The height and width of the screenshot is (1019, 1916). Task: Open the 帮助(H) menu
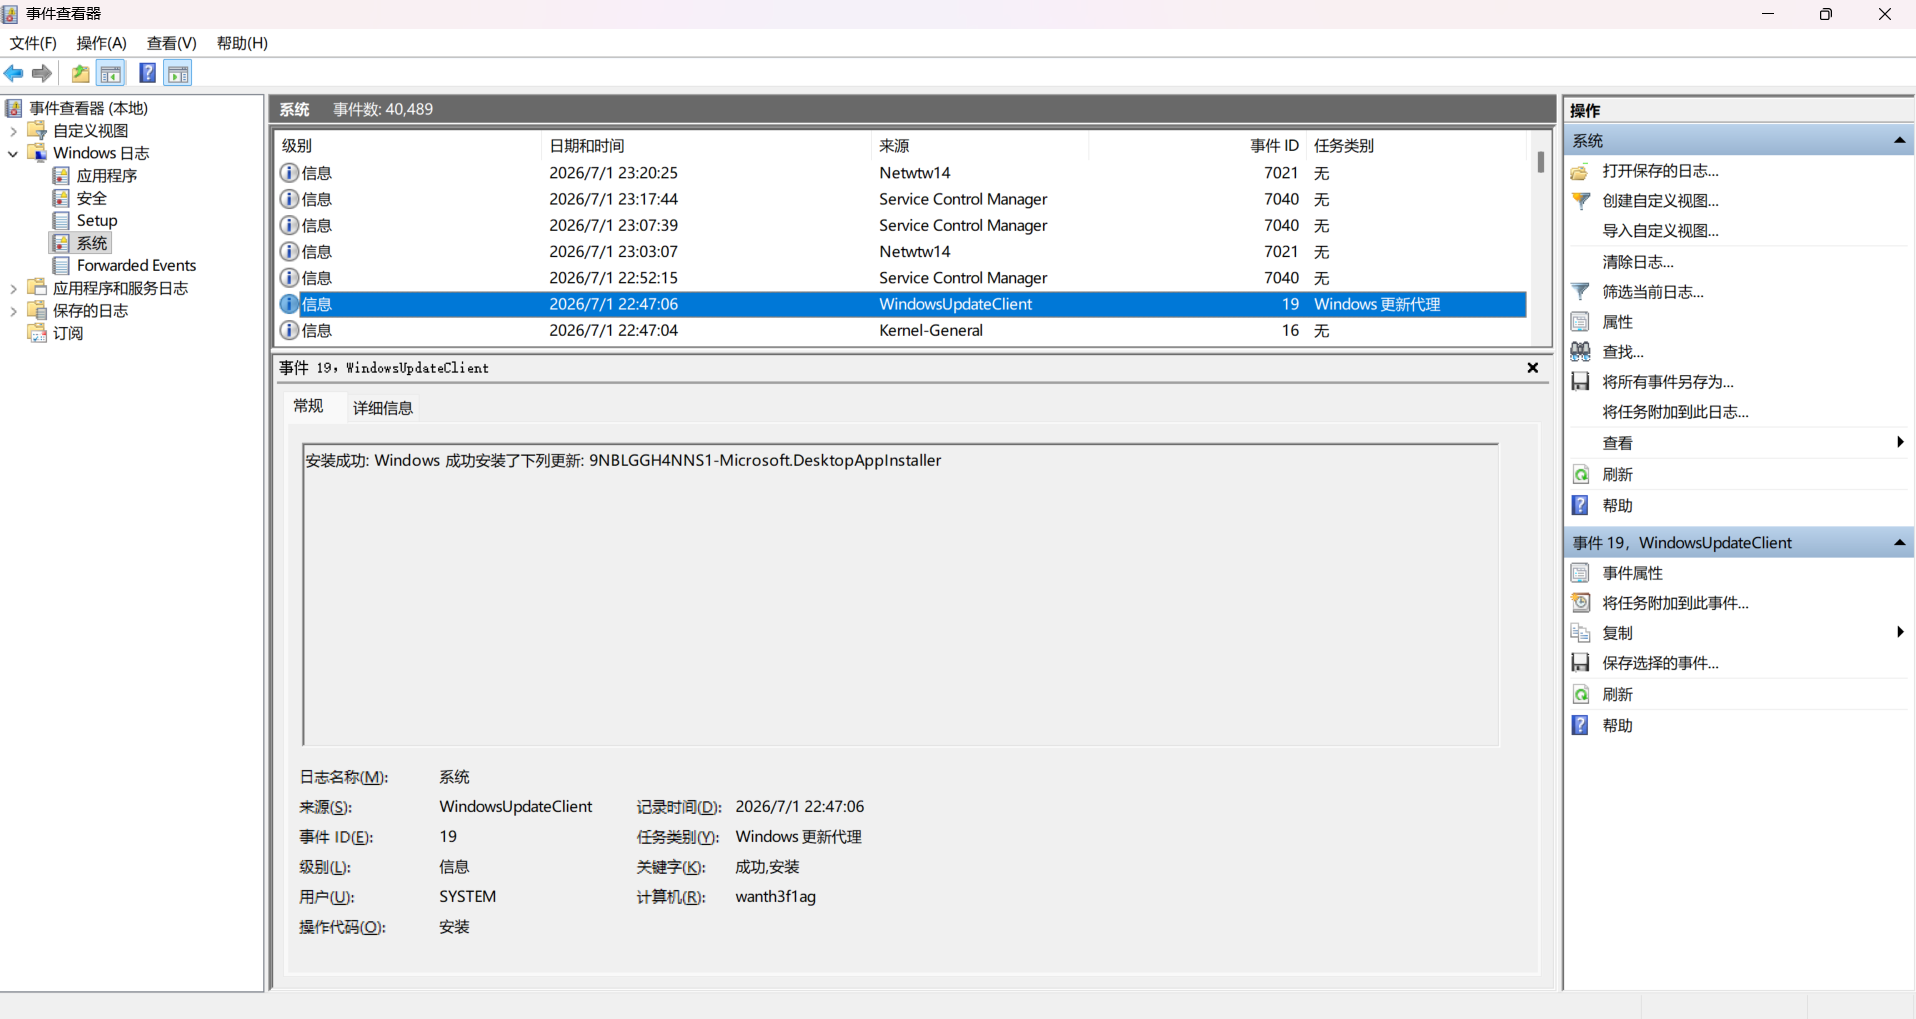pyautogui.click(x=242, y=43)
